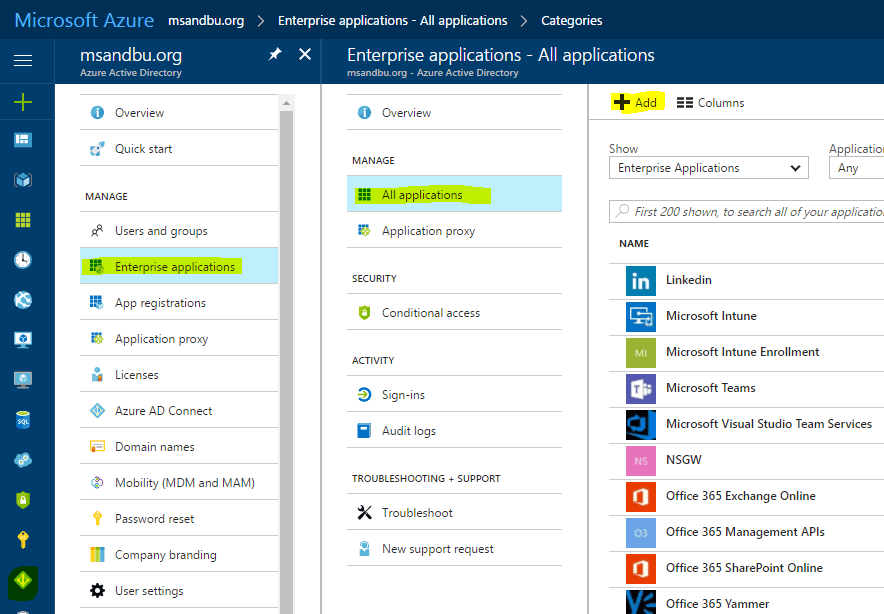
Task: Sort by the NAME column header
Action: [x=634, y=244]
